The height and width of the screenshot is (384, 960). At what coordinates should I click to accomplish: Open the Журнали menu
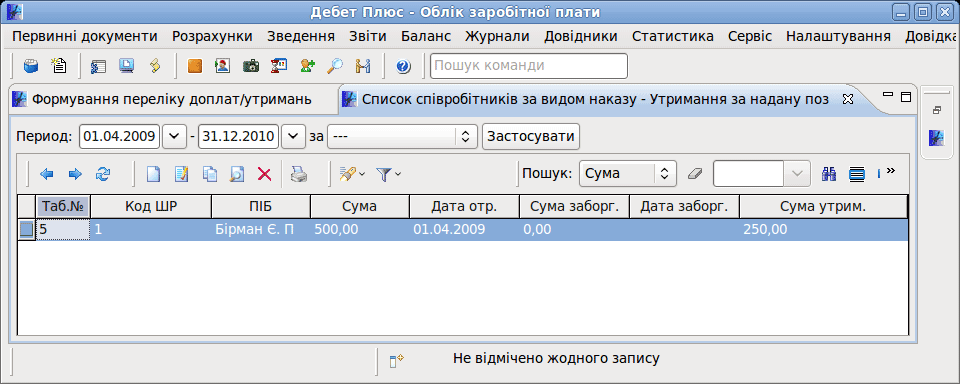coord(497,36)
